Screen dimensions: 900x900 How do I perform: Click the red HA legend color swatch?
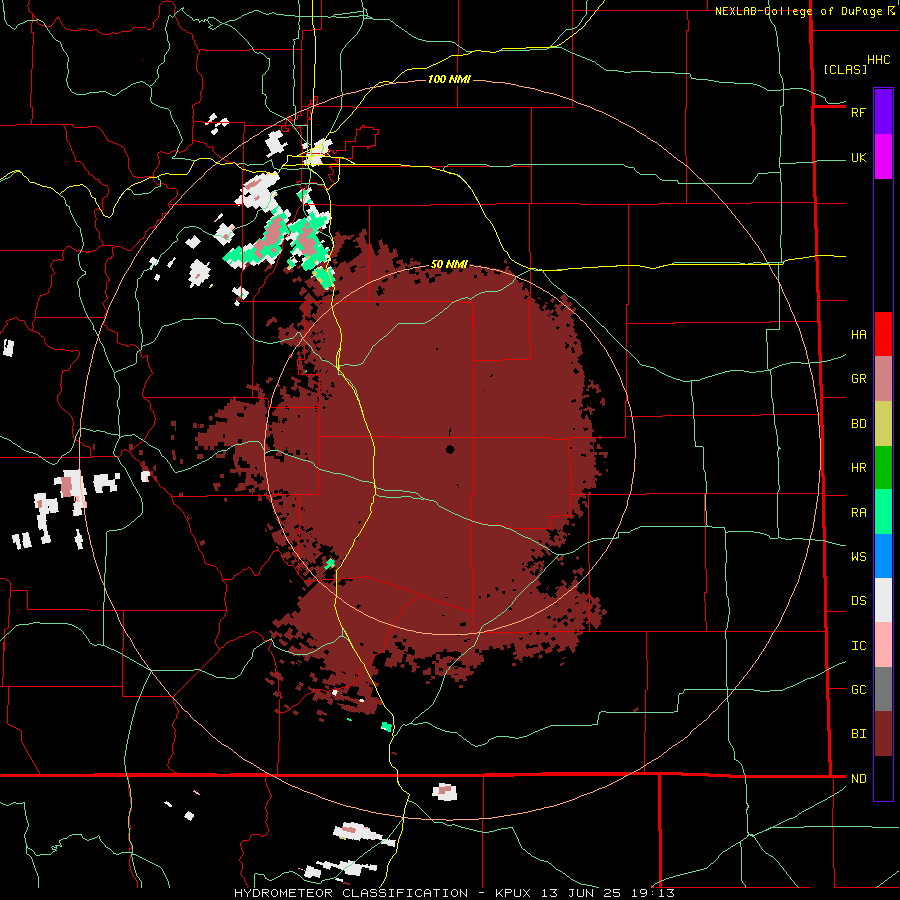[883, 334]
